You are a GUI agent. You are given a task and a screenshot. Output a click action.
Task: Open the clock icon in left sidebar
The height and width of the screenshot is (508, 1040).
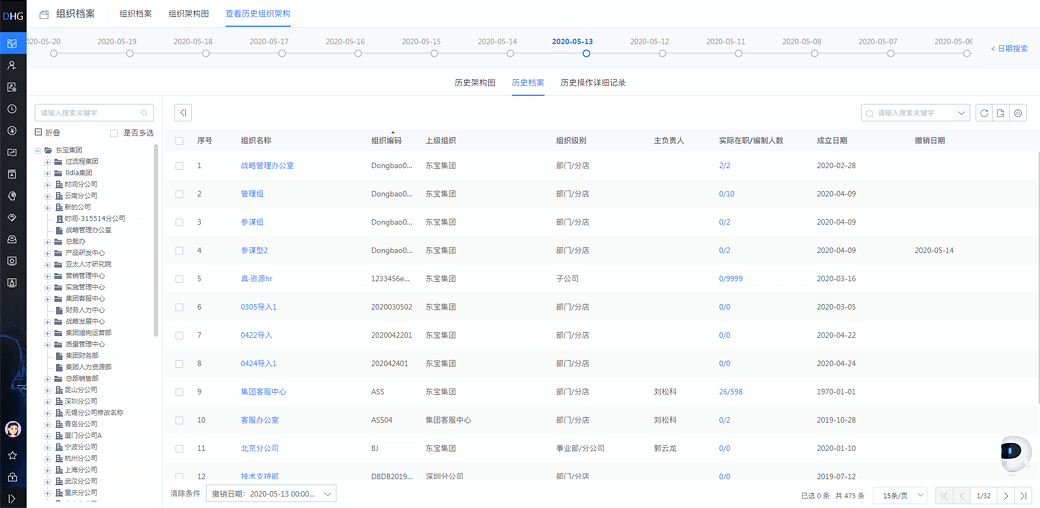pos(12,109)
